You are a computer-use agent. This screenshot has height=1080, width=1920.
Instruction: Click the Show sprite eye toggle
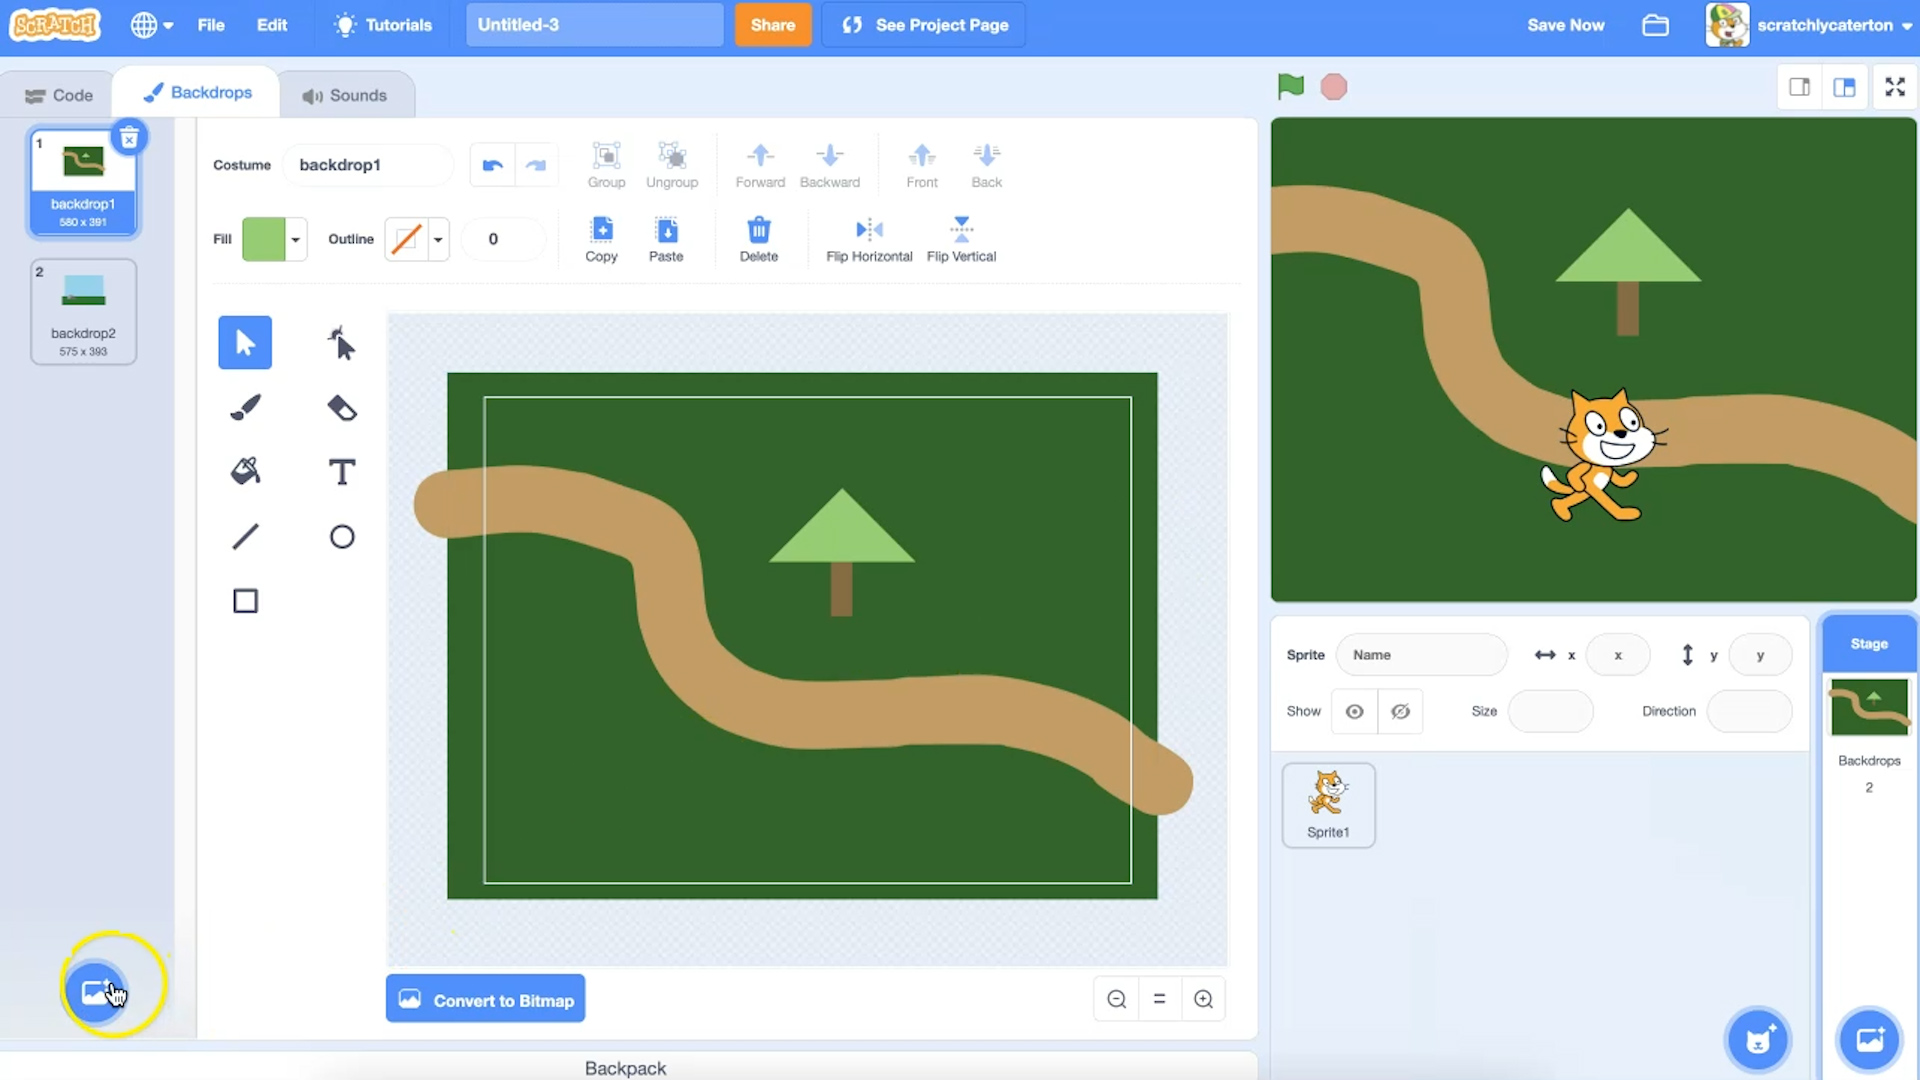(1354, 711)
